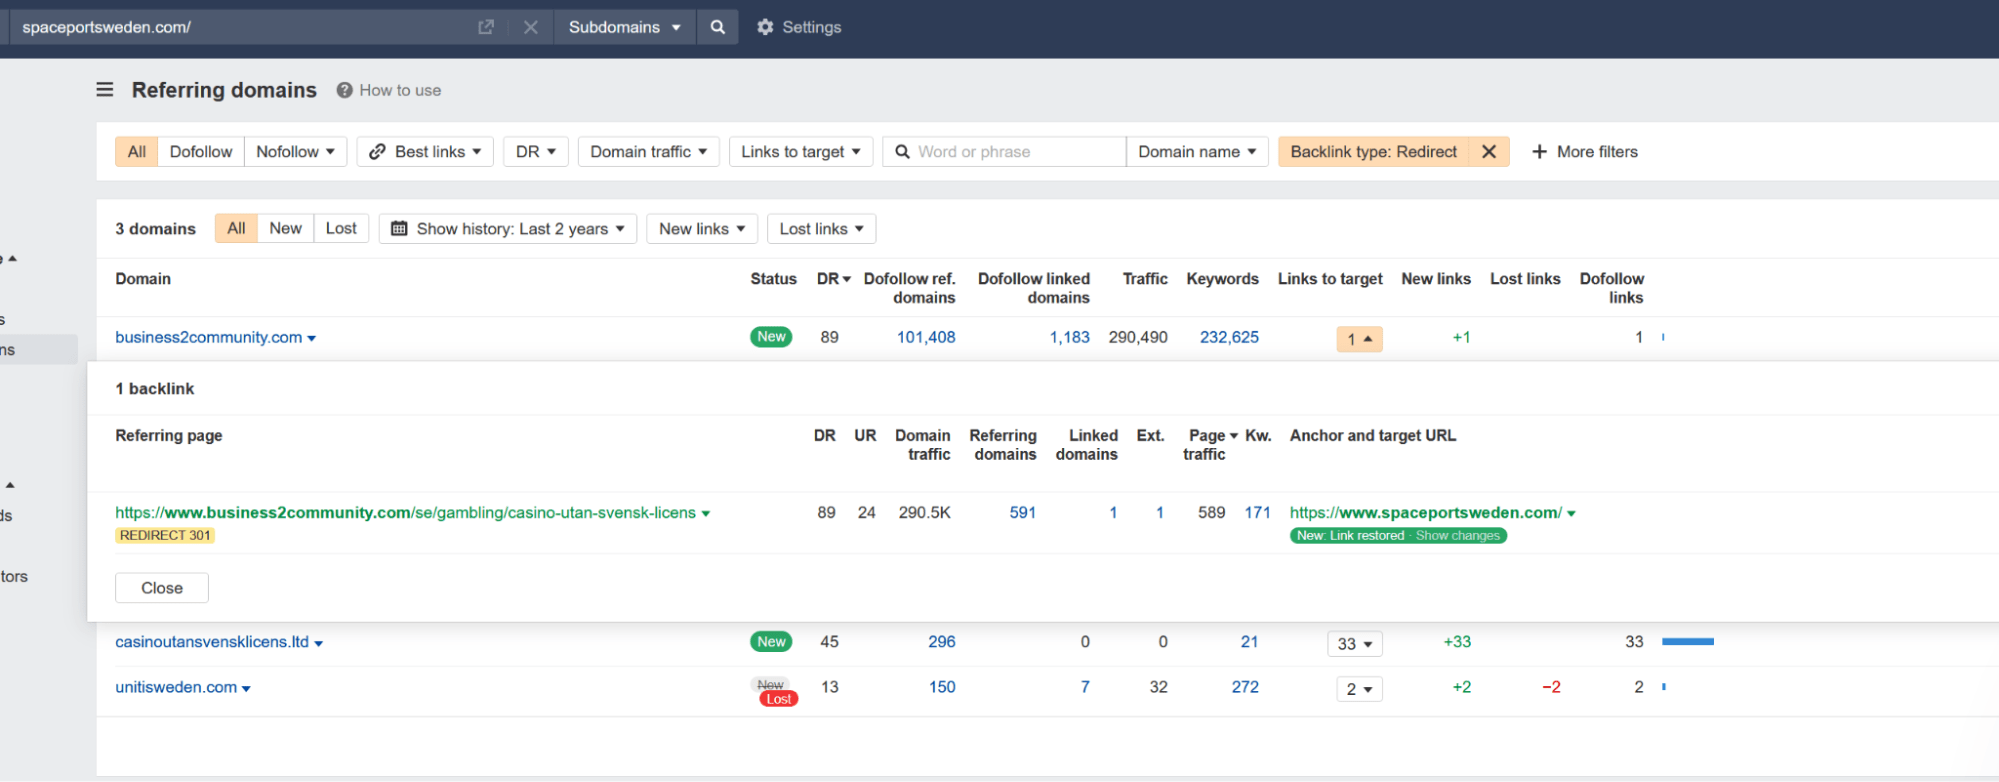Open the Domain name dropdown
Image resolution: width=1999 pixels, height=782 pixels.
point(1197,152)
